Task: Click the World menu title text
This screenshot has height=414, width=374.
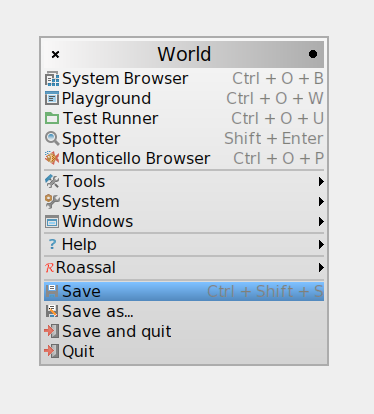Action: pyautogui.click(x=184, y=54)
